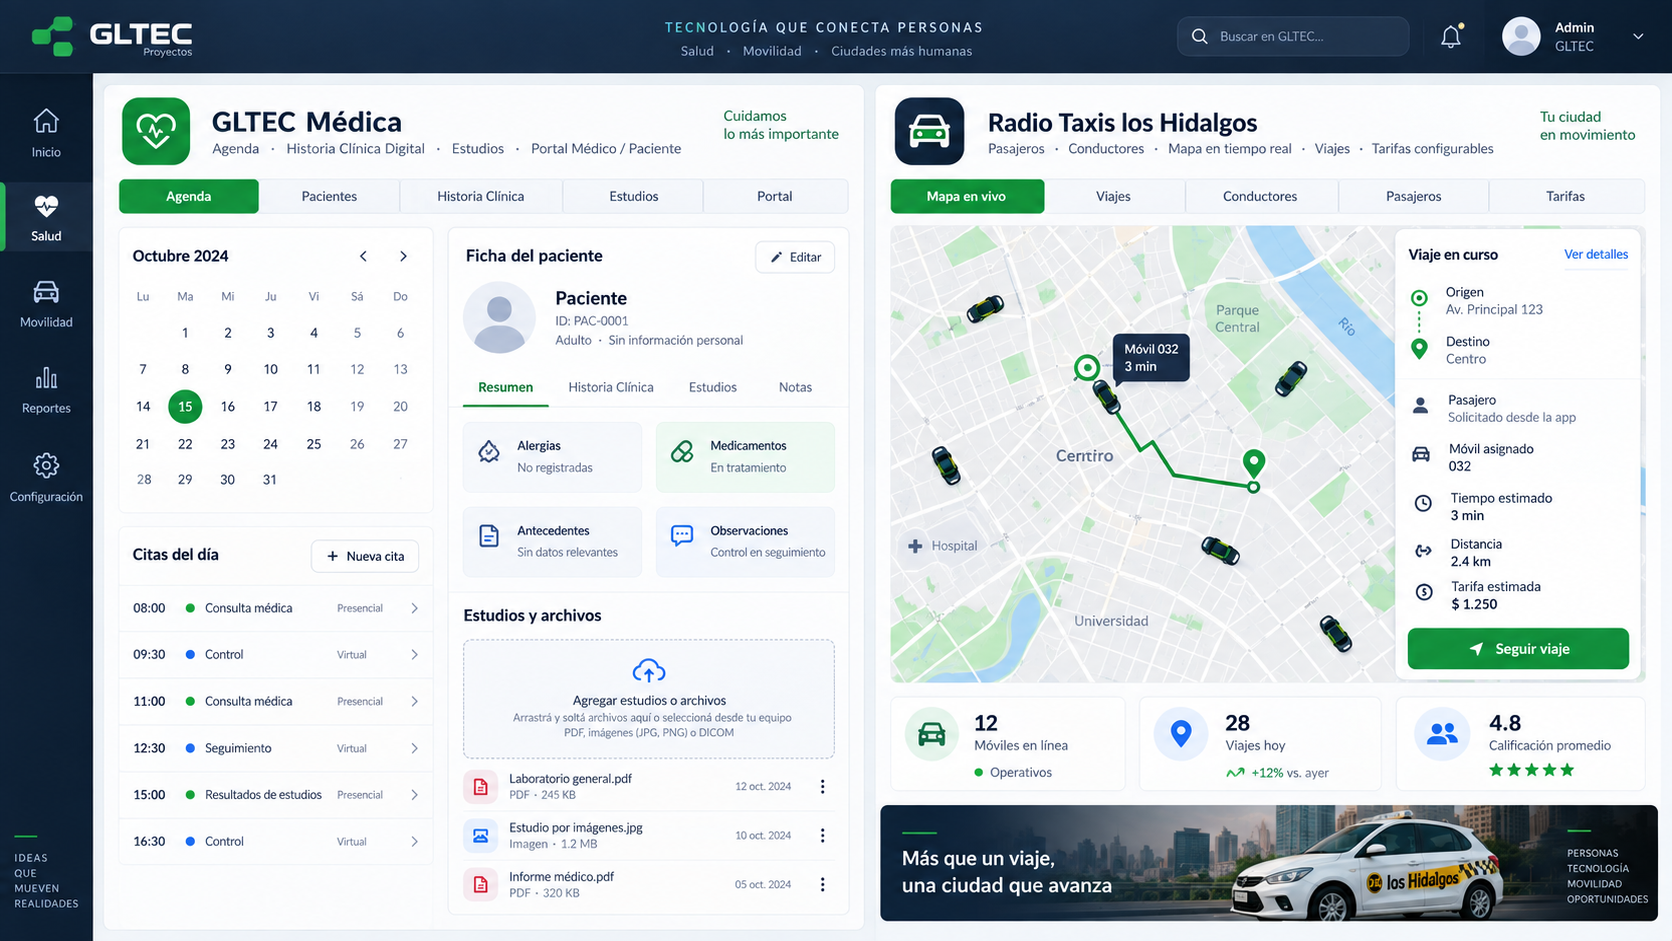Screen dimensions: 1672x941
Task: Click the Editar button
Action: [x=795, y=257]
